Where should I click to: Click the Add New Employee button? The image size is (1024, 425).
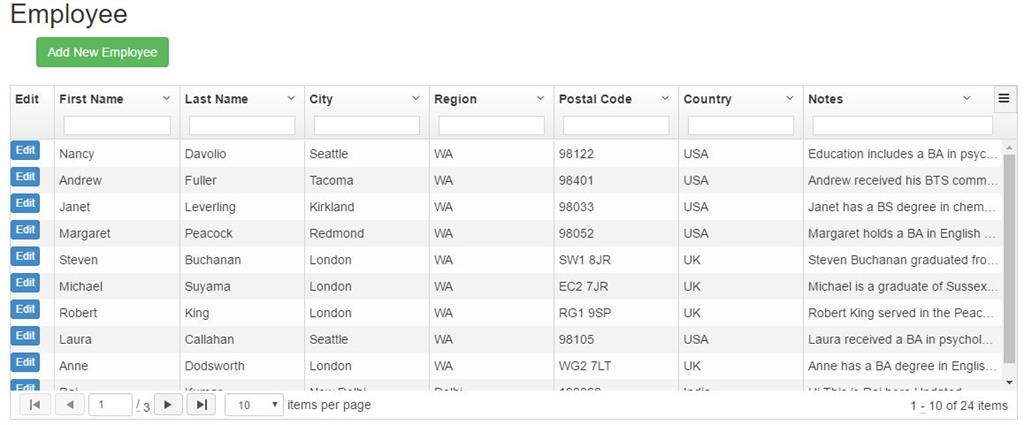coord(102,52)
